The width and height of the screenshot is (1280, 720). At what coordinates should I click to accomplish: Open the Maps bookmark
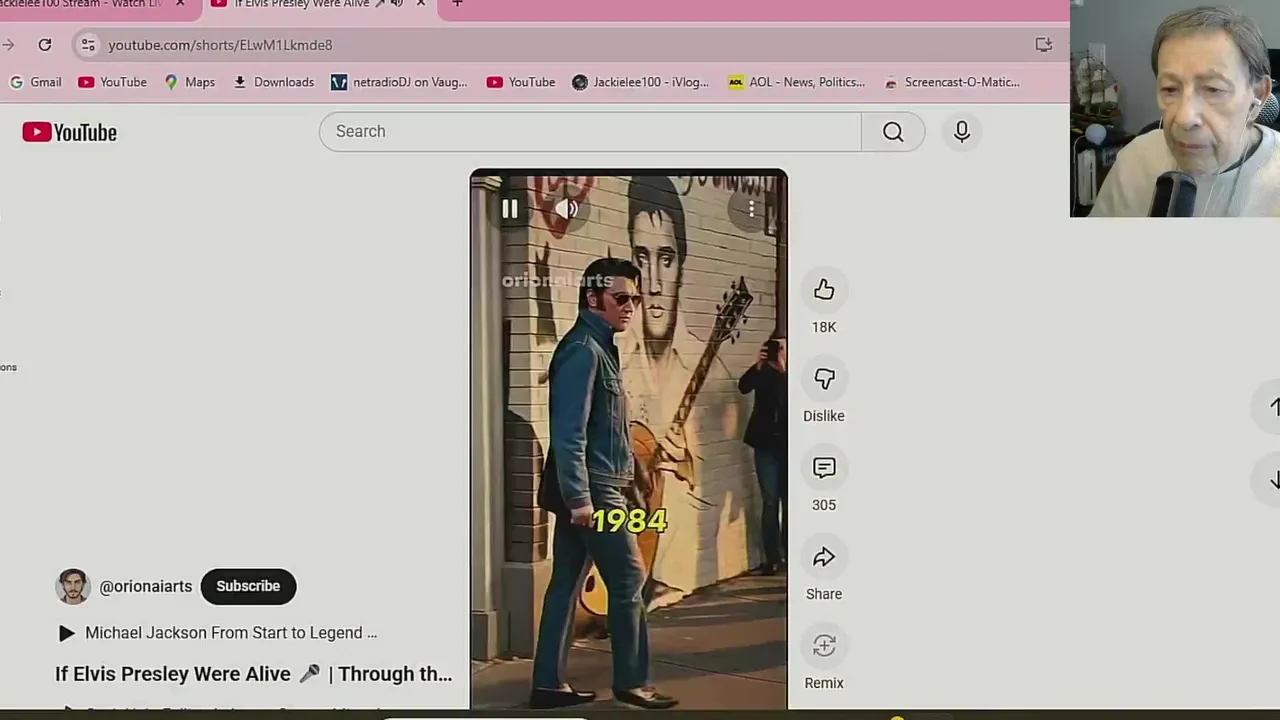pos(189,82)
